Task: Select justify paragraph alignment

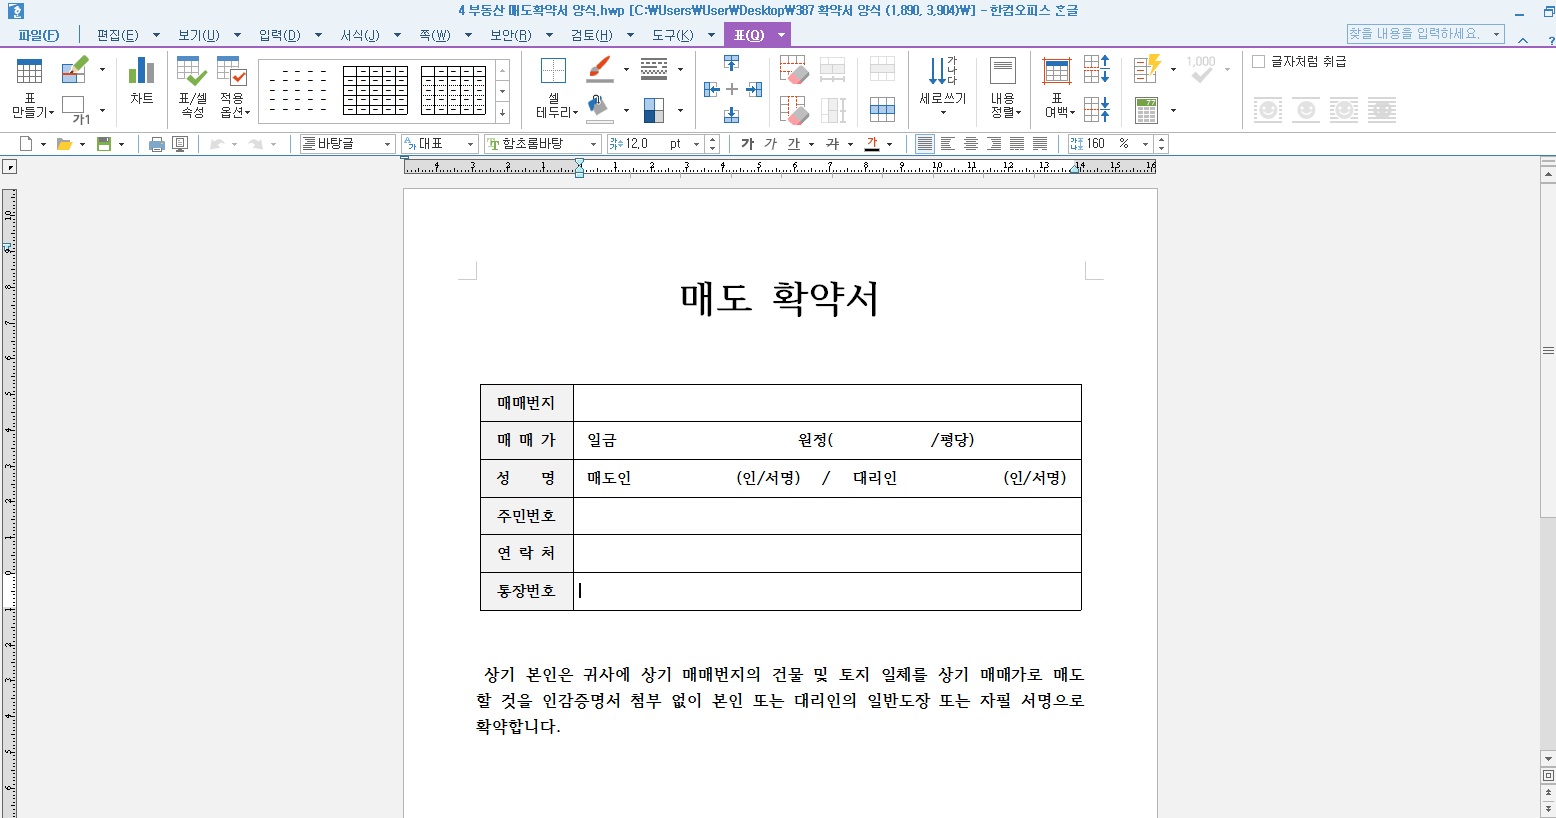Action: [925, 144]
